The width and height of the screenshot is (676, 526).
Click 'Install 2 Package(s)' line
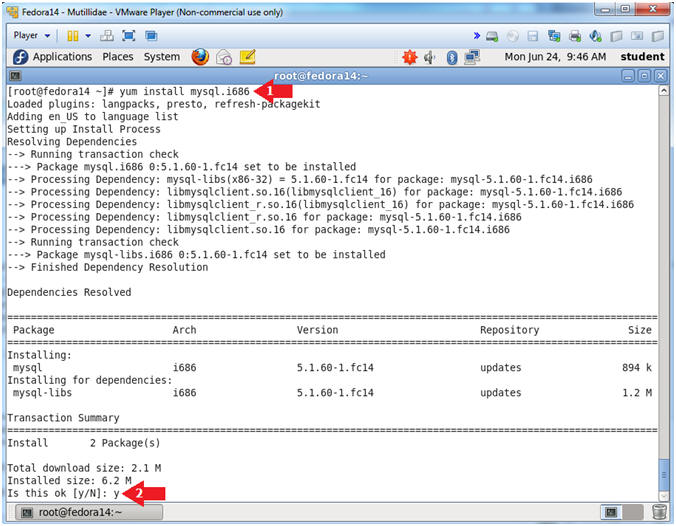84,443
